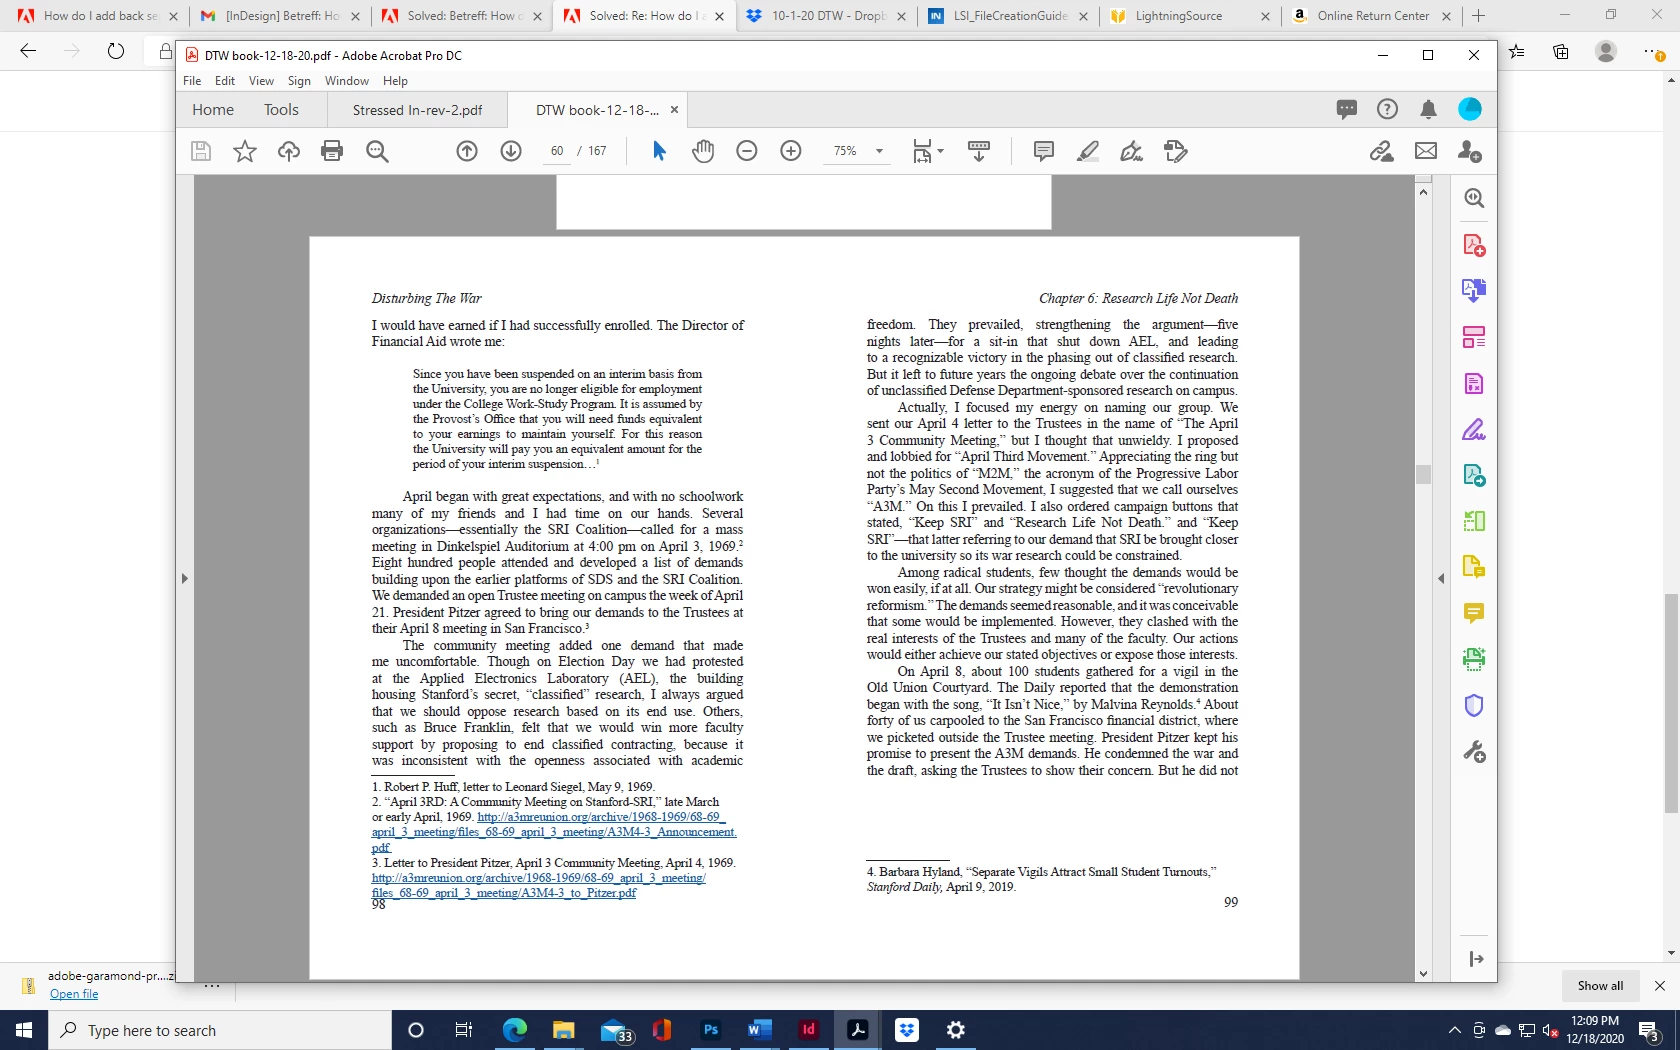Click Open file link in download bar
This screenshot has width=1680, height=1050.
click(x=74, y=994)
